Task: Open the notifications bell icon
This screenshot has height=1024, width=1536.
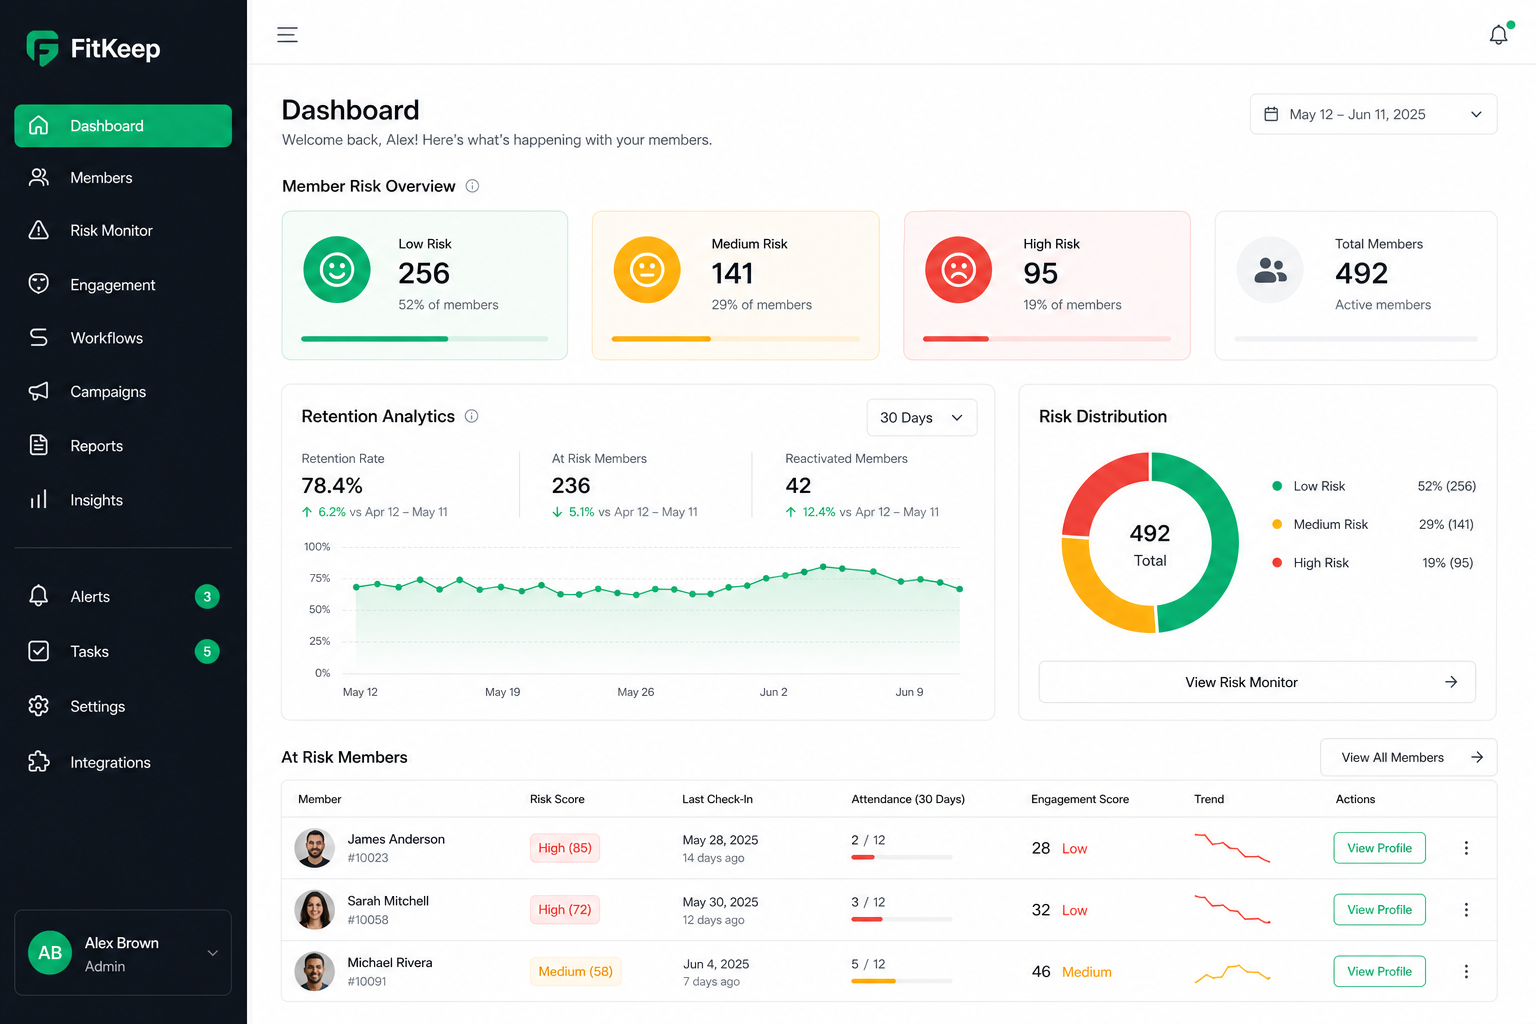Action: click(x=1498, y=35)
